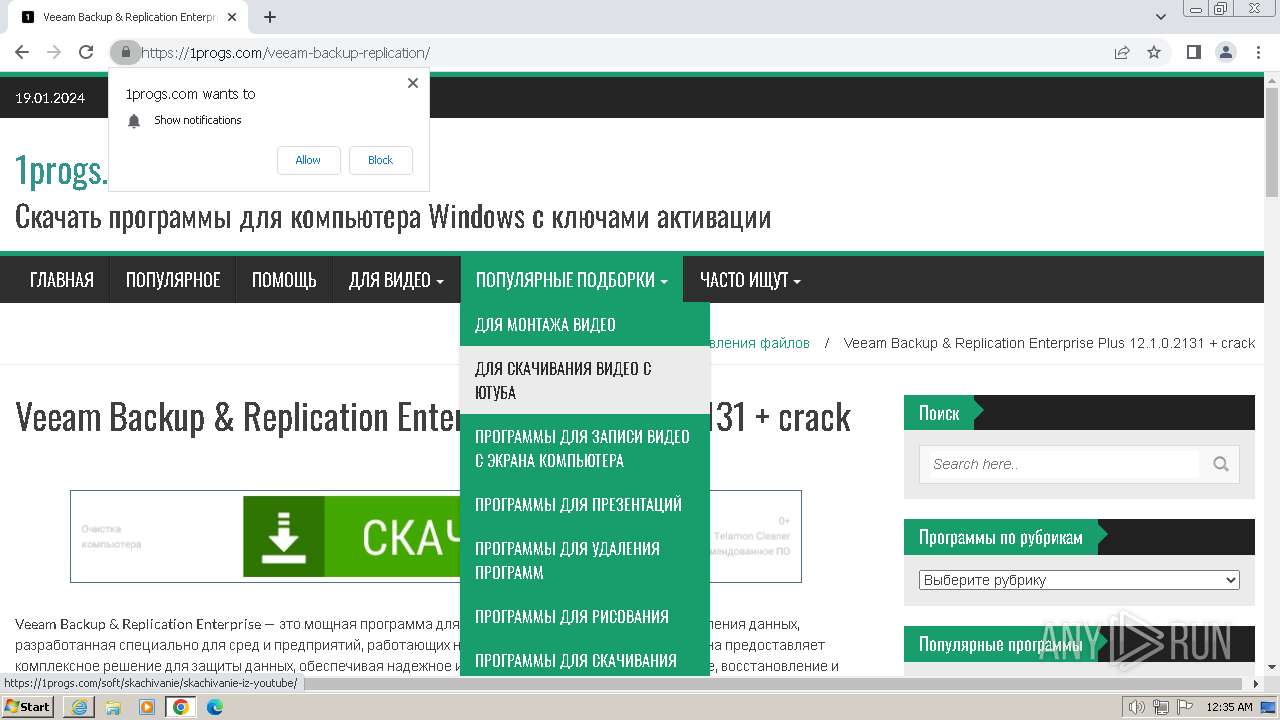Click the volume speaker tray icon
The image size is (1280, 720).
click(1137, 707)
